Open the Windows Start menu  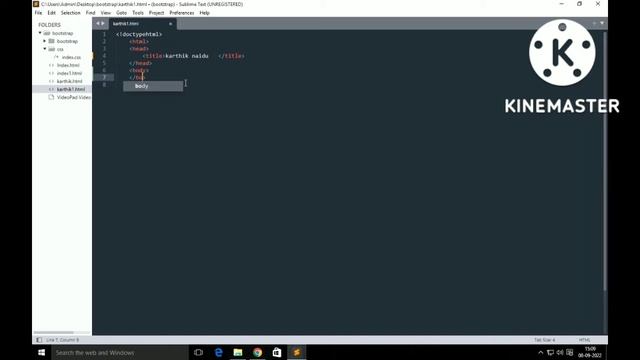pos(42,352)
